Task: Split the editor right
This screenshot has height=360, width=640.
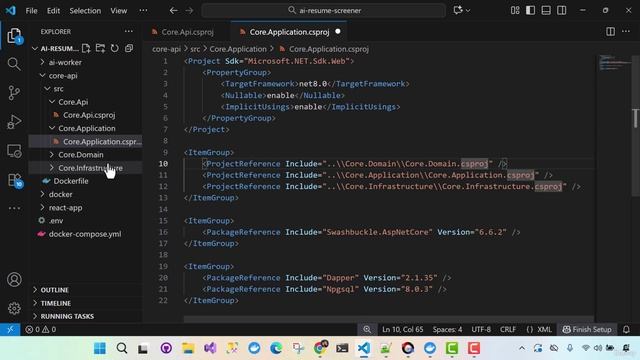Action: pyautogui.click(x=610, y=31)
